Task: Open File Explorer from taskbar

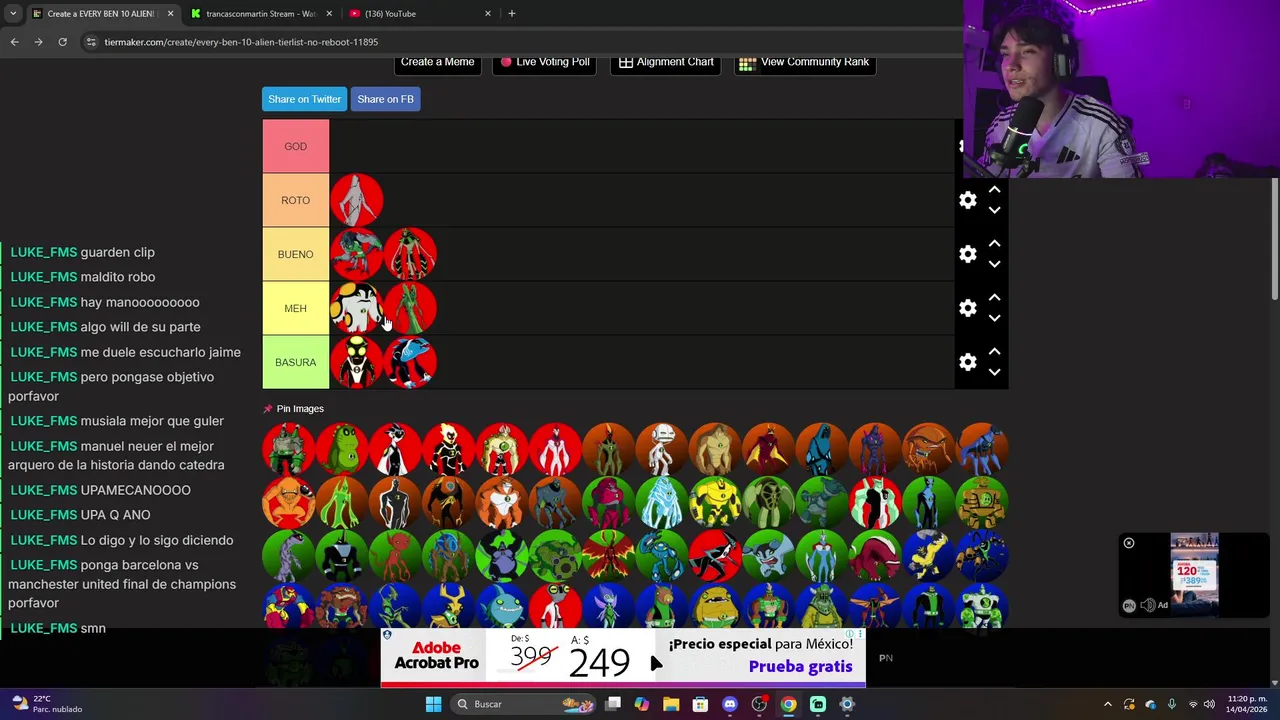Action: coord(671,704)
